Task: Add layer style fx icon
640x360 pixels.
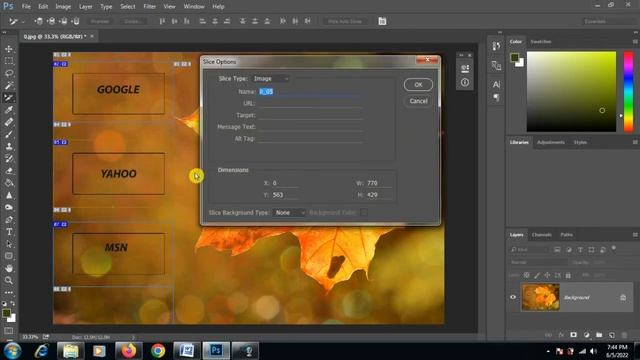Action: click(x=561, y=335)
